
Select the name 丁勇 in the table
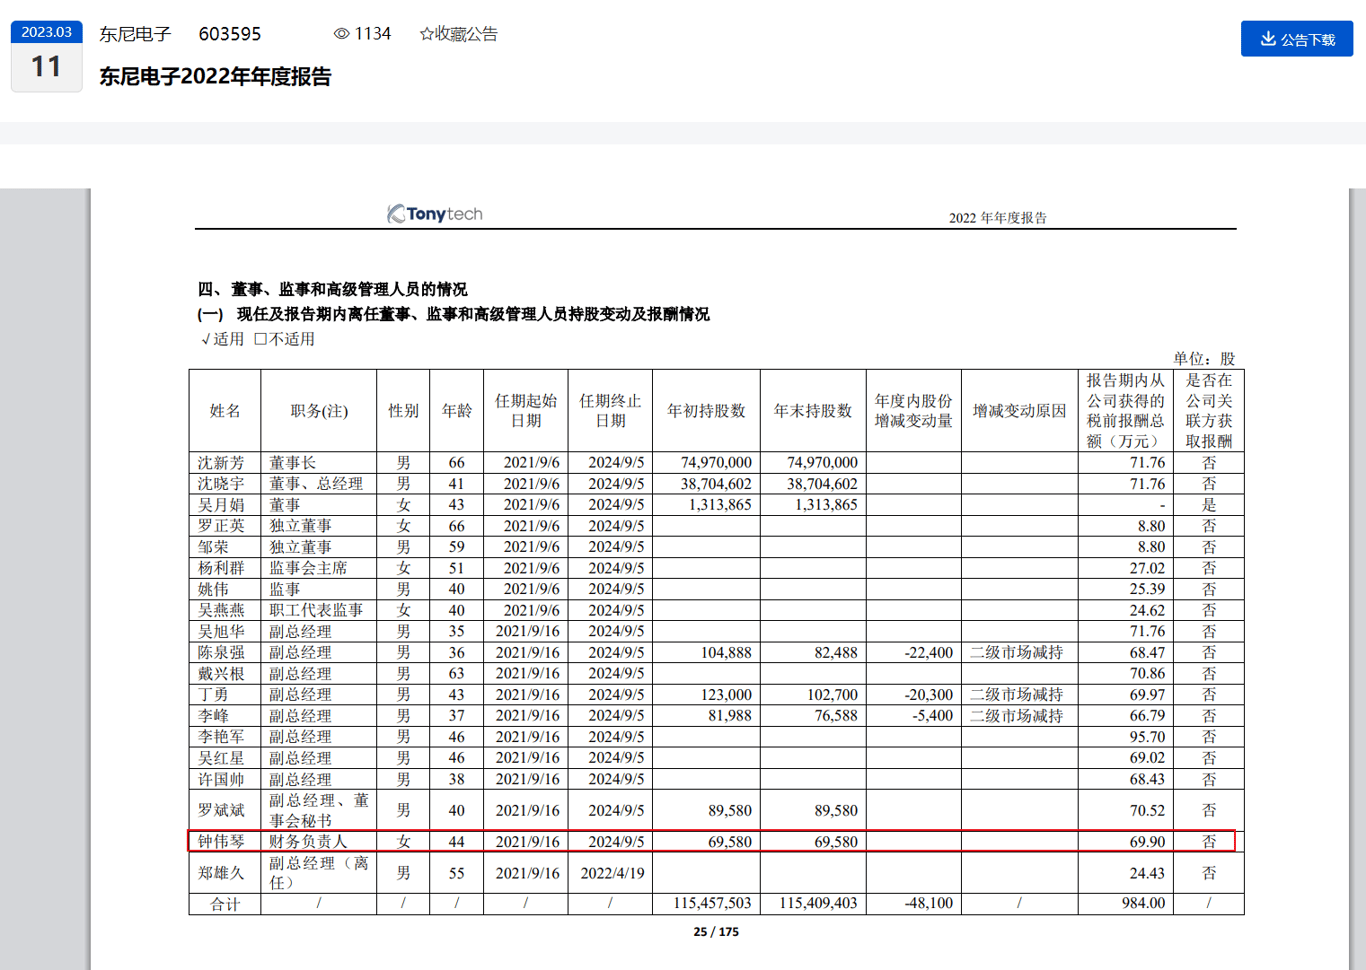213,695
